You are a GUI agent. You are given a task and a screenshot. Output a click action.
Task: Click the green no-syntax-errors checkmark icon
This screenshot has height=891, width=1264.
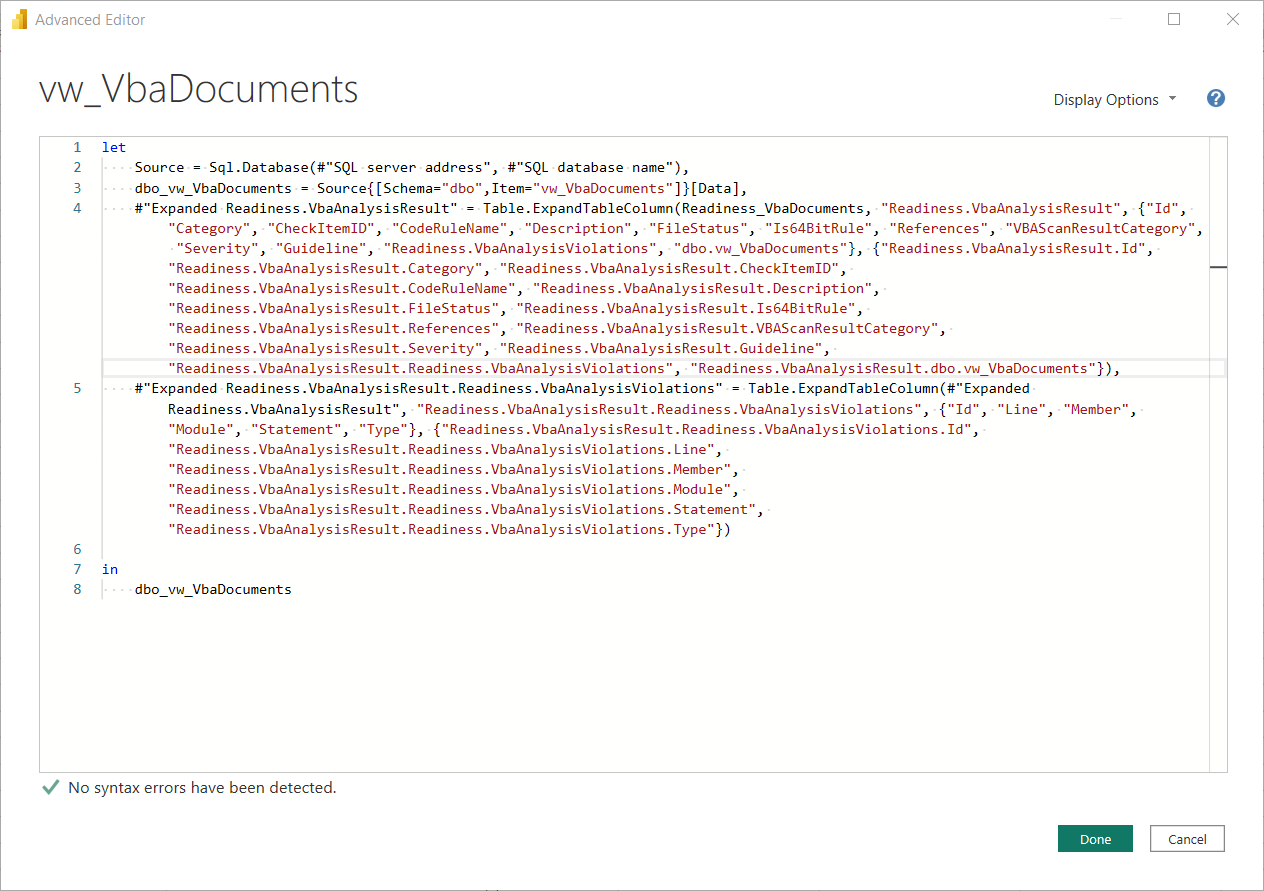(x=50, y=788)
